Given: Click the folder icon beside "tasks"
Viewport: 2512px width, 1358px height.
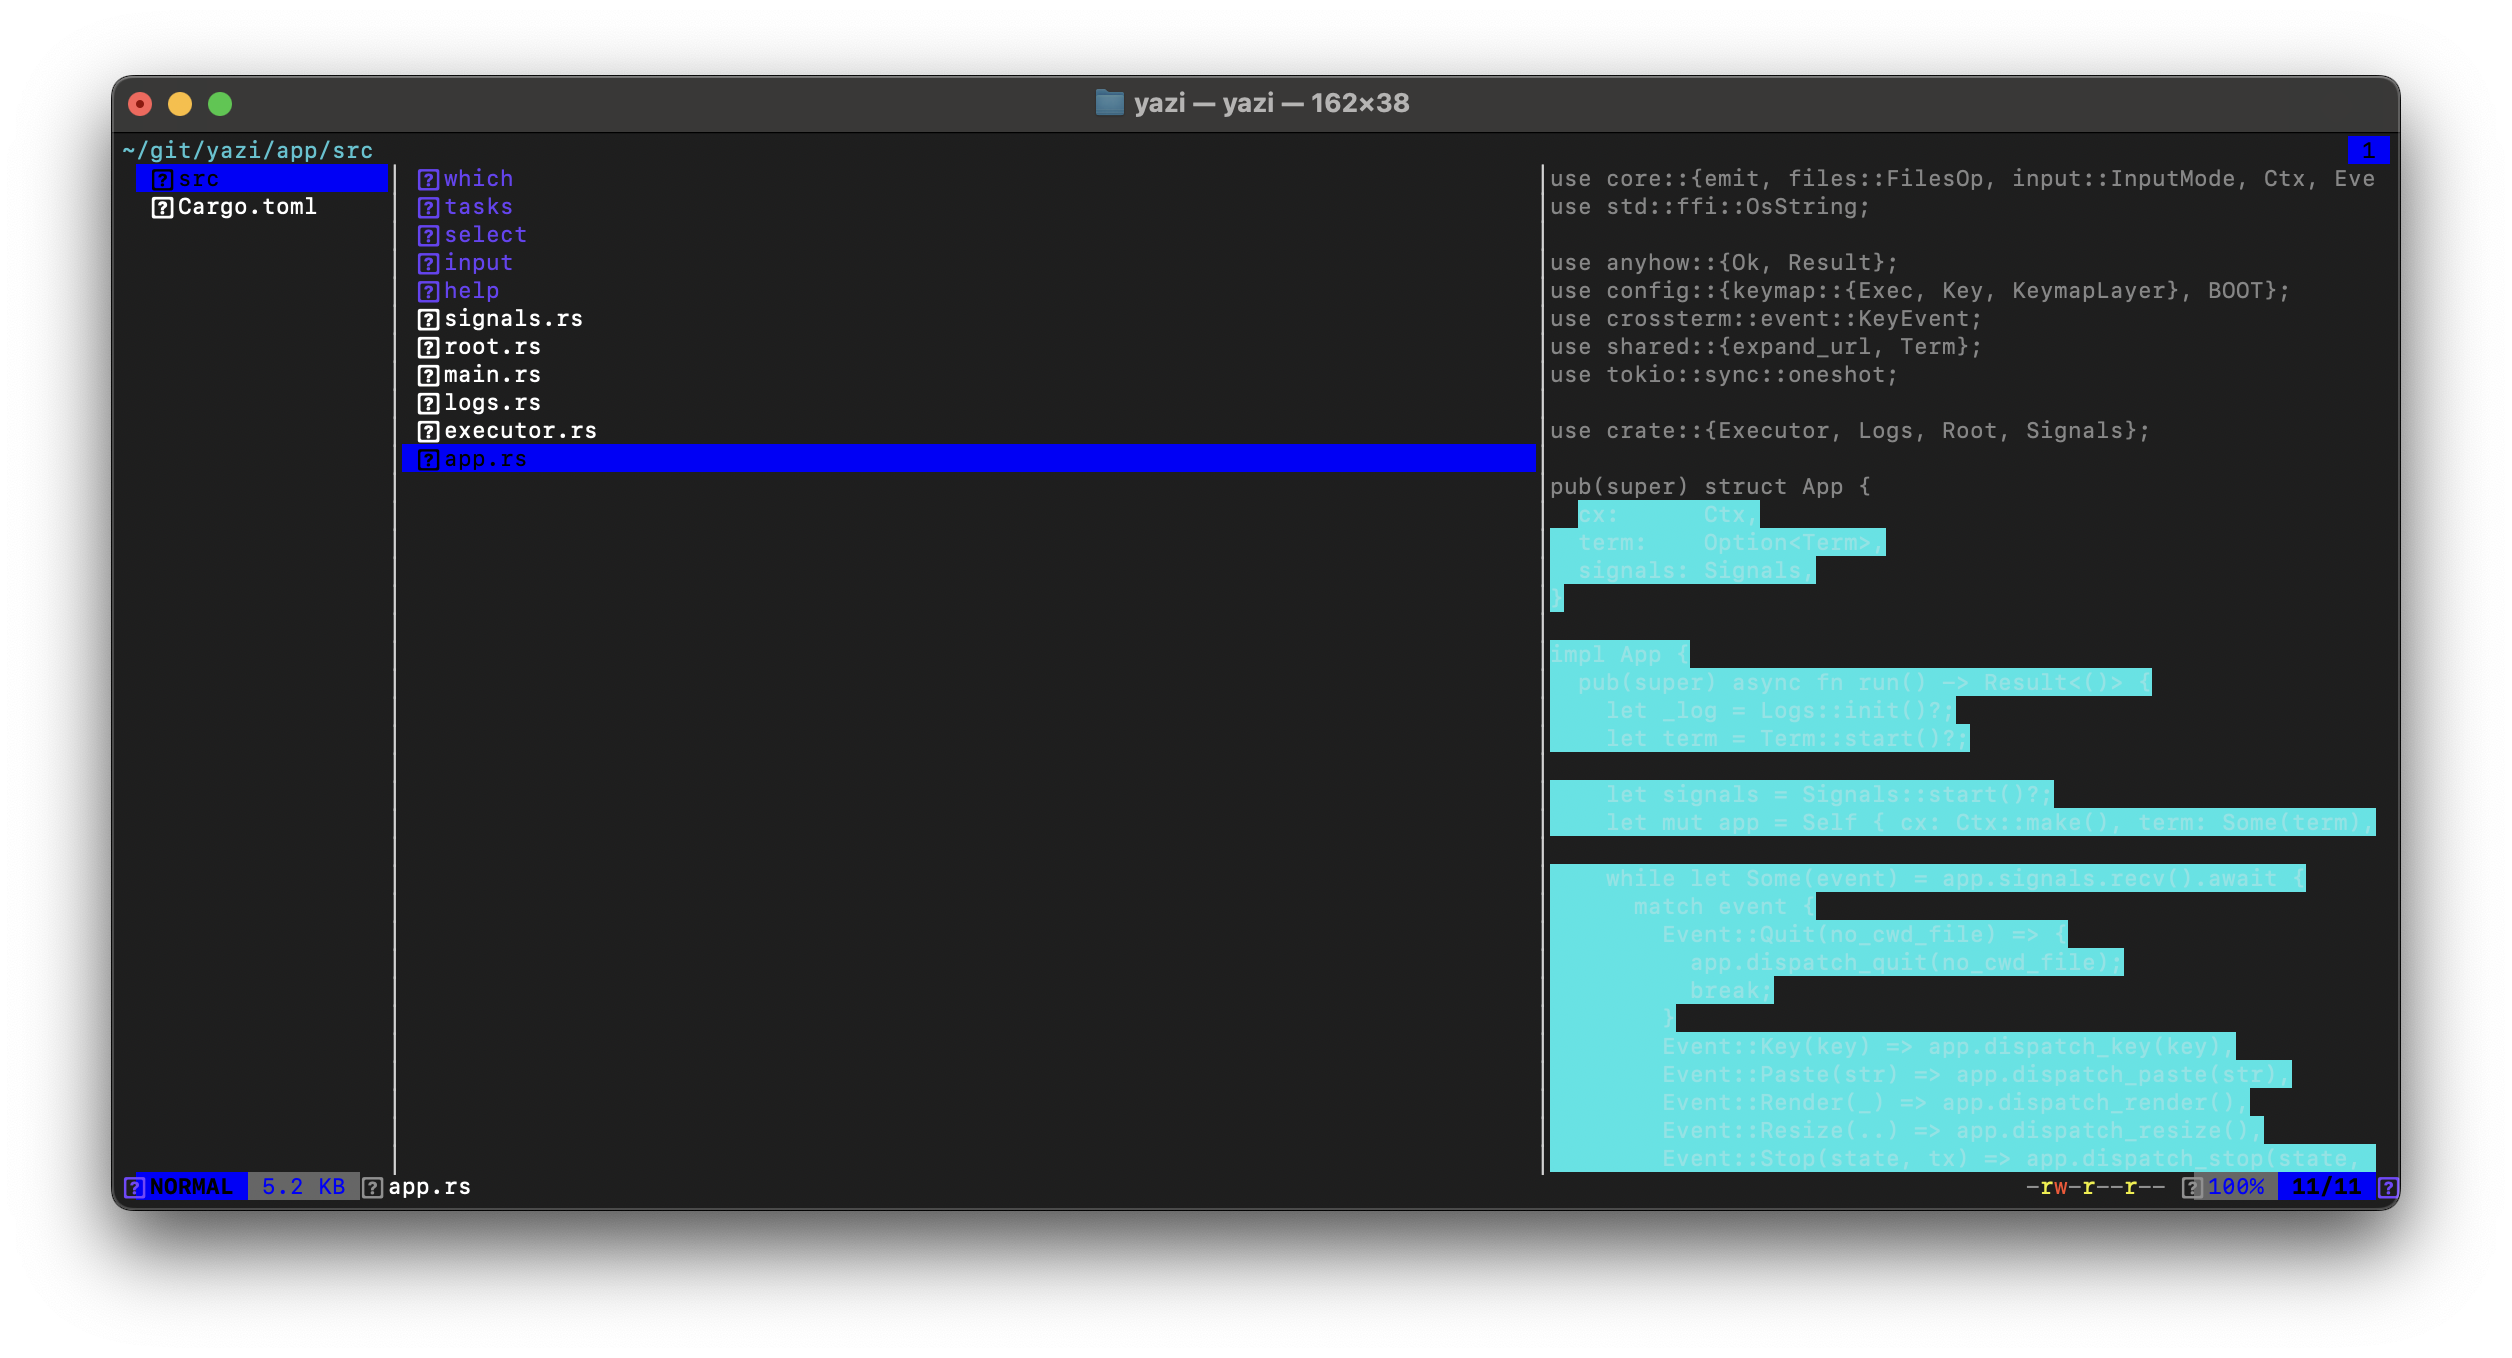Looking at the screenshot, I should [x=429, y=206].
